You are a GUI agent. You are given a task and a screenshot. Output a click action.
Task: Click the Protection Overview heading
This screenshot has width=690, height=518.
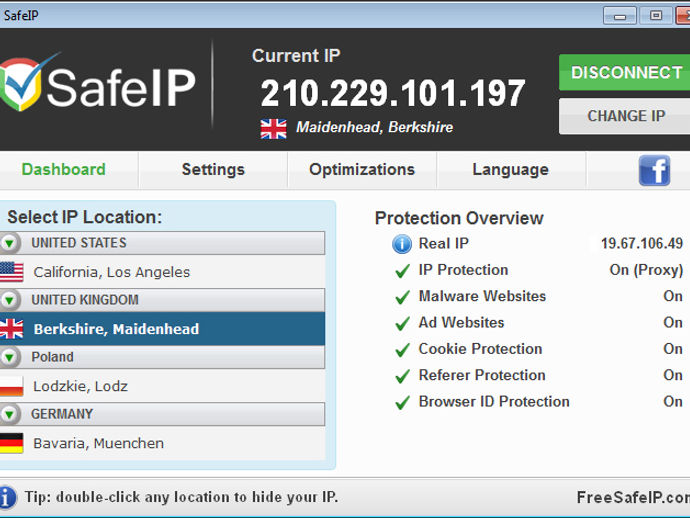(459, 218)
